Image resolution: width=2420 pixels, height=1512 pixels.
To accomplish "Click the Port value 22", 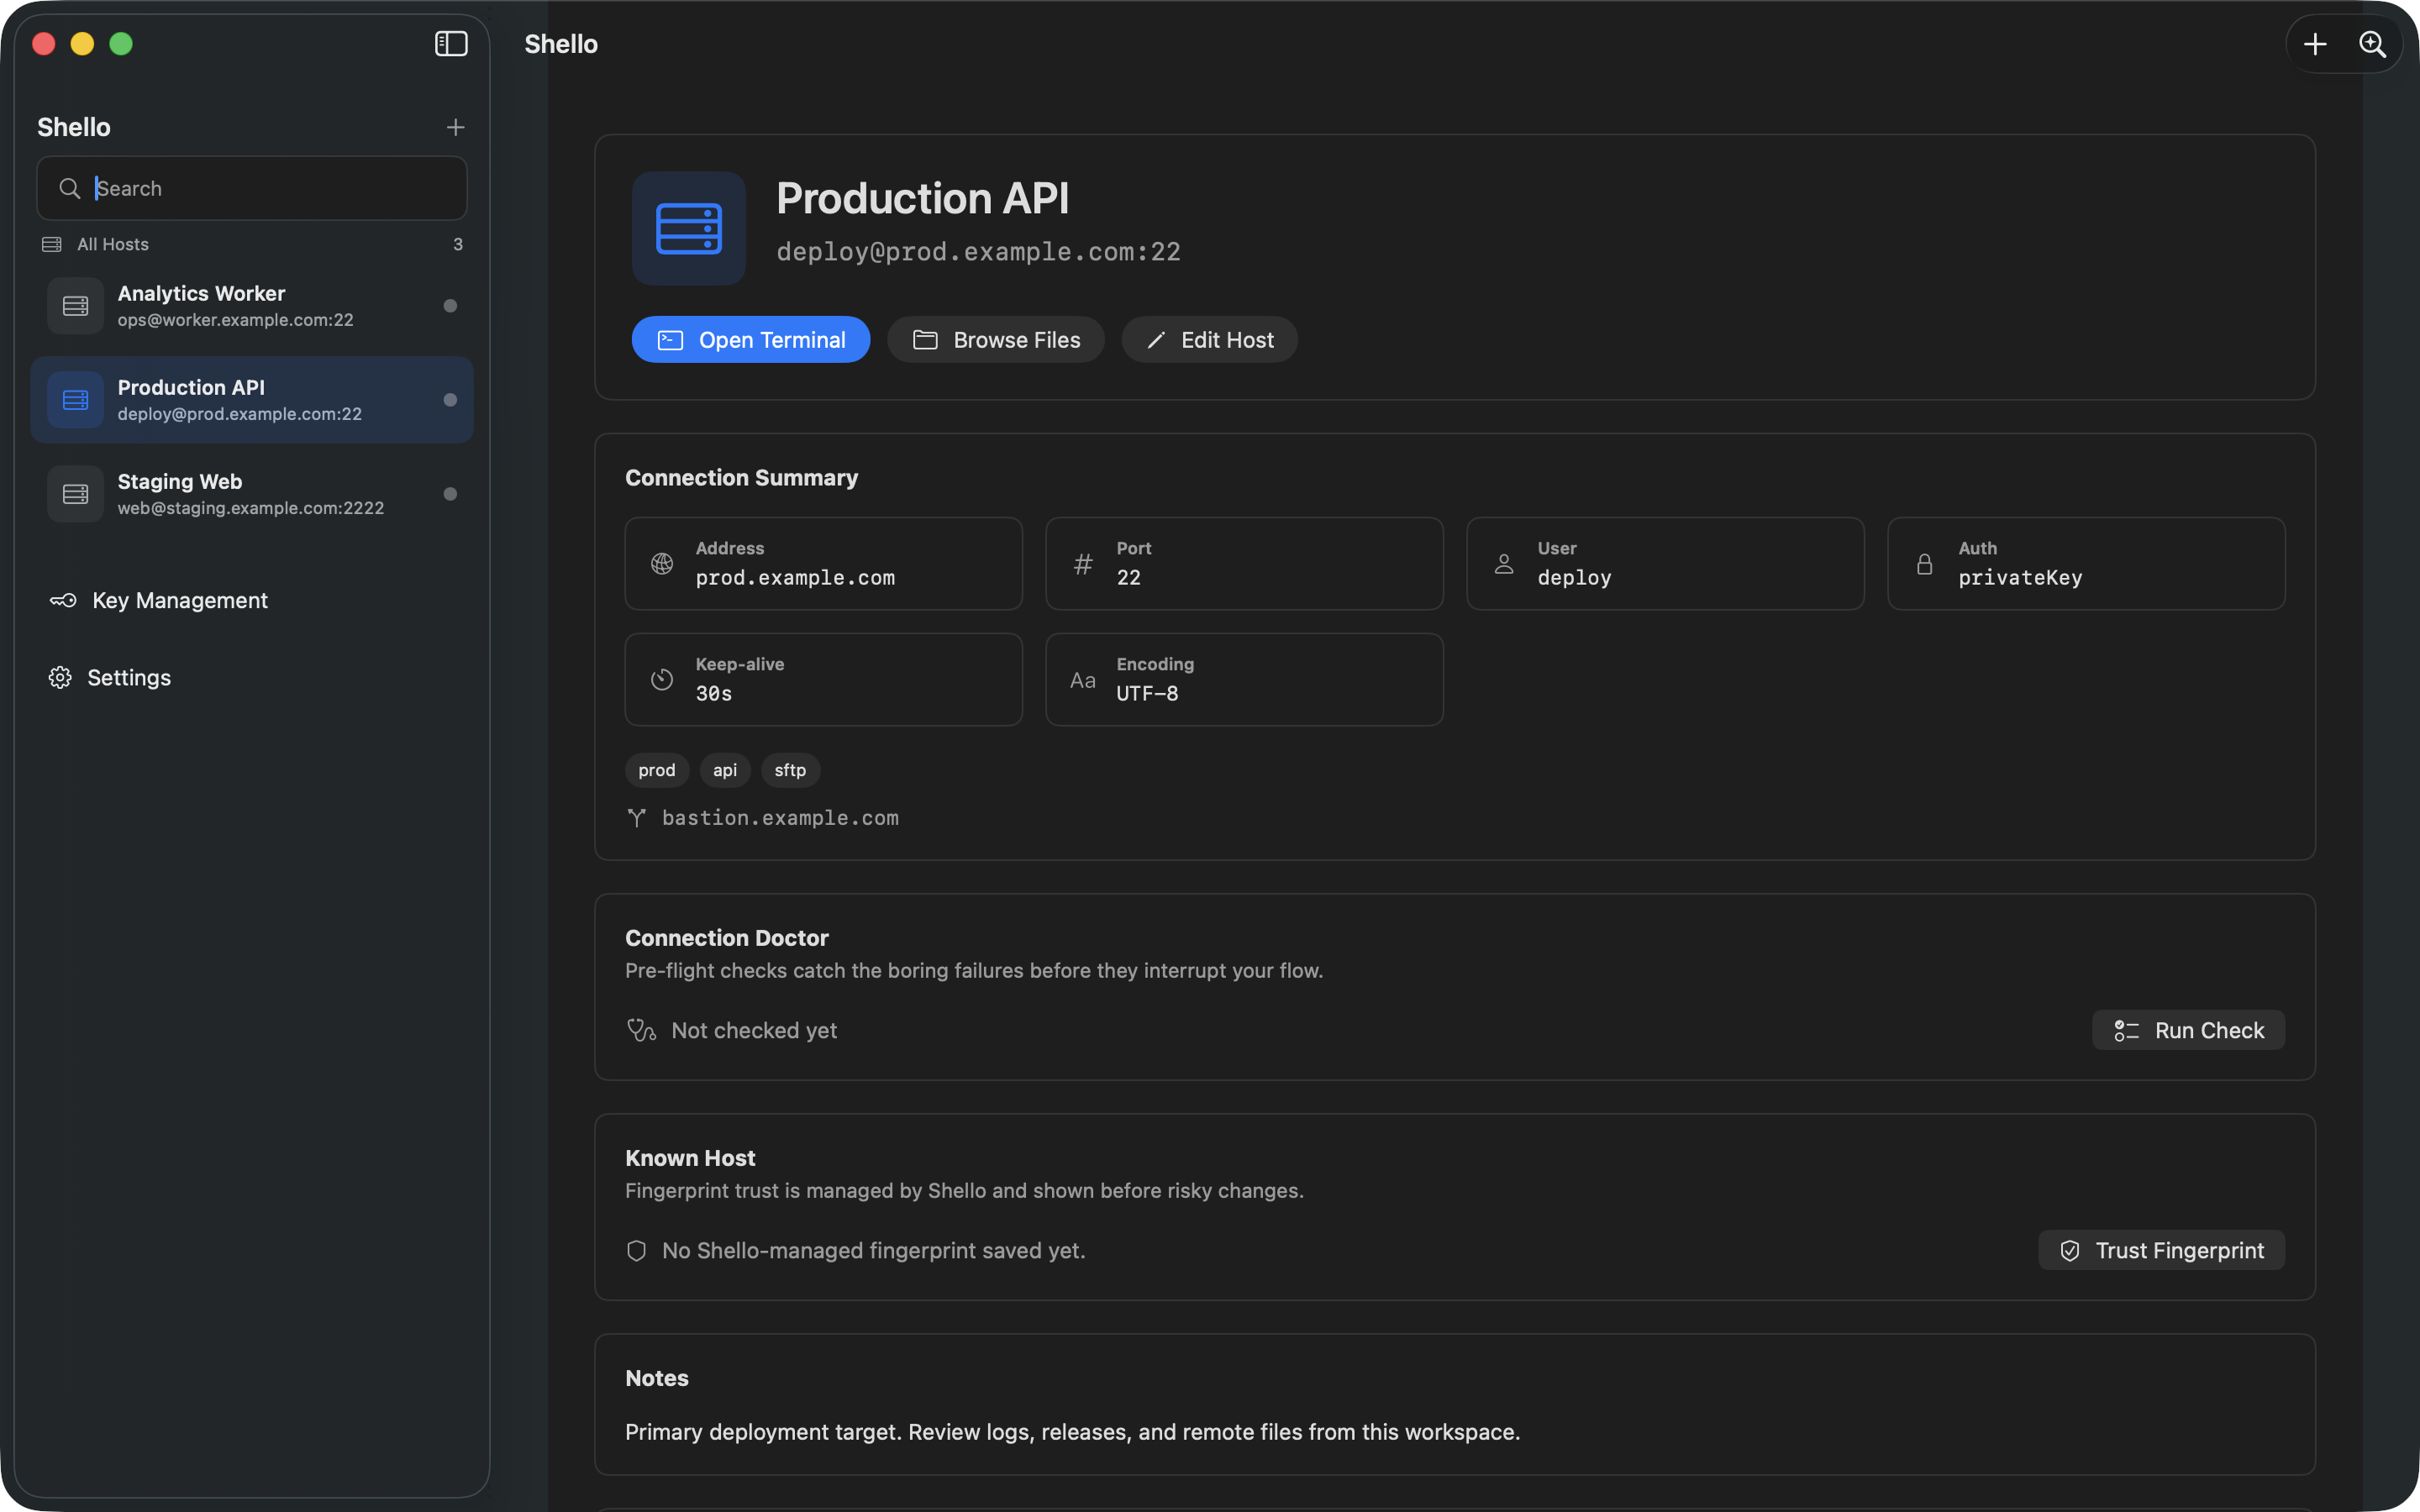I will 1129,578.
